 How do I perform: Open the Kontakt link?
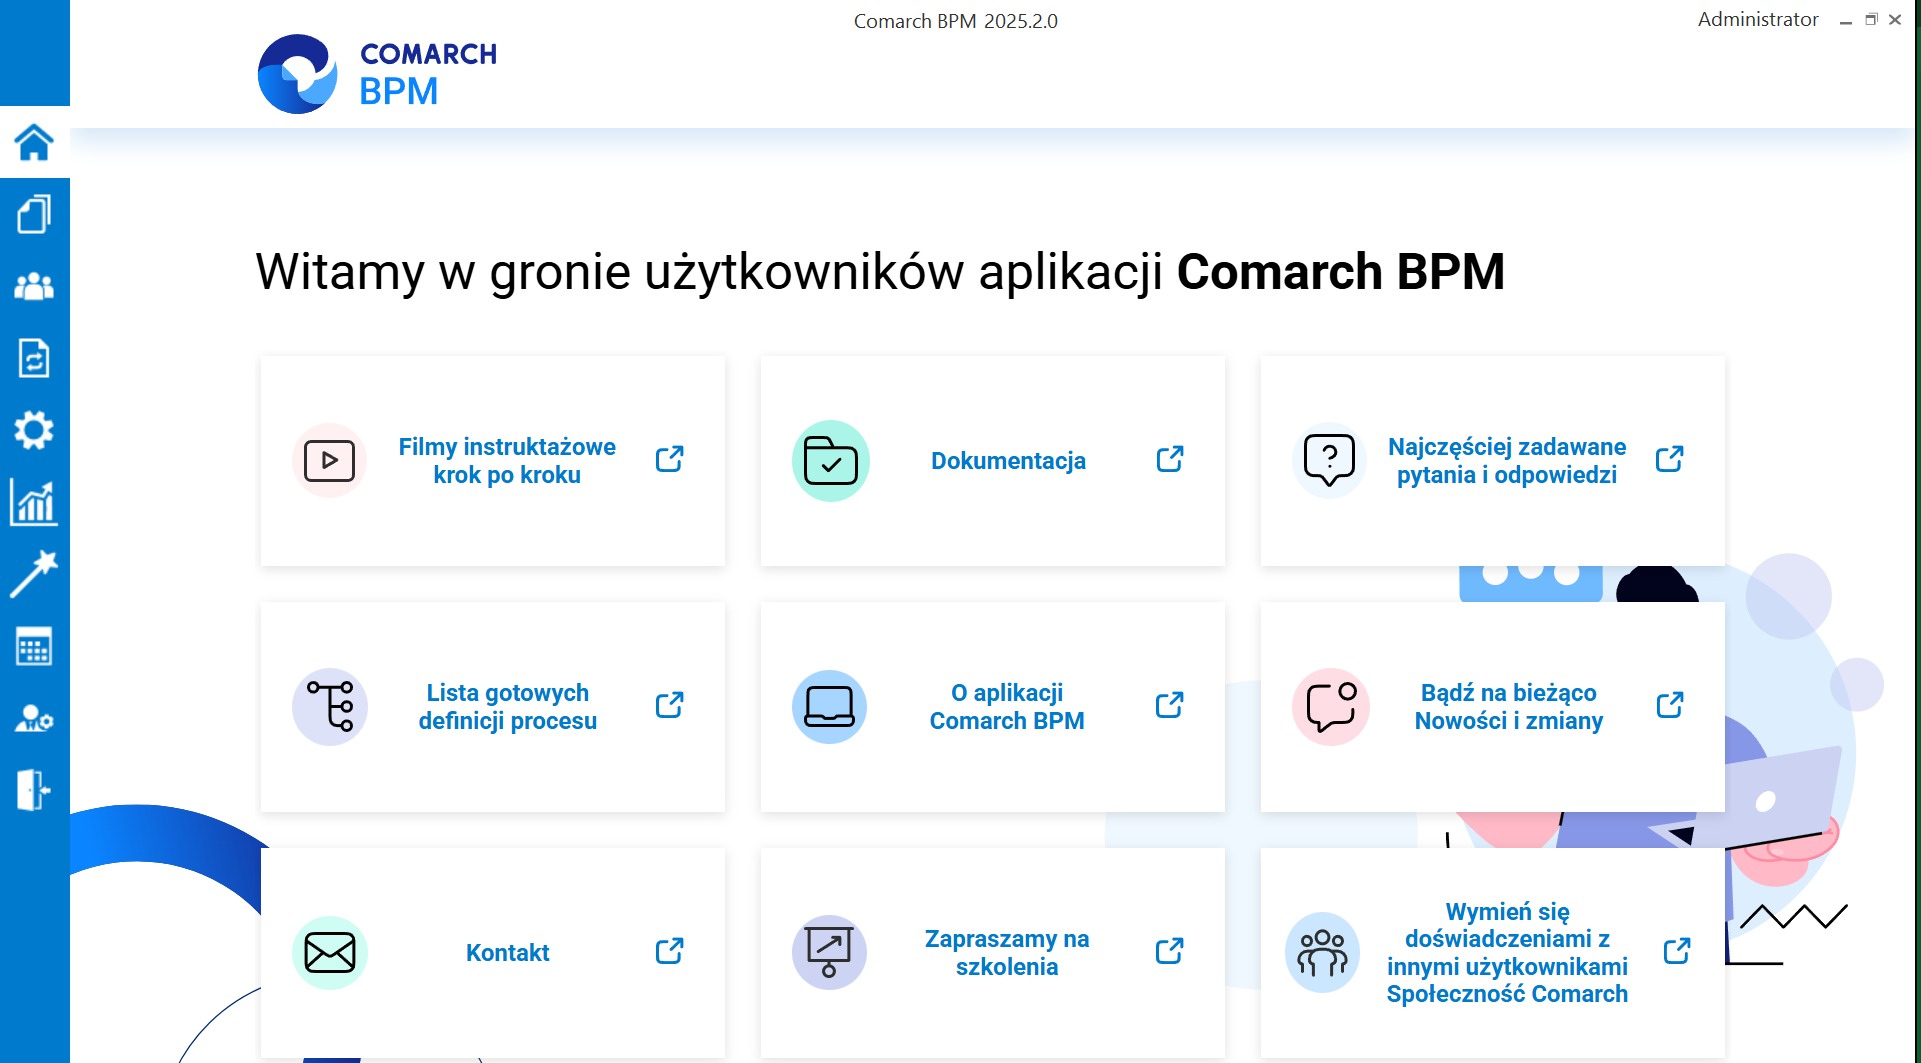508,953
